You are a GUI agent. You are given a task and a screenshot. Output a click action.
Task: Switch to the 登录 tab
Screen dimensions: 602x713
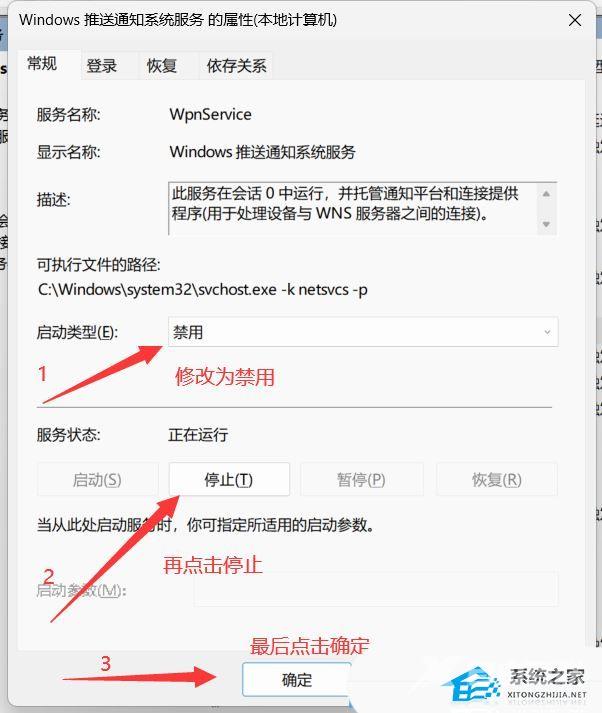tap(101, 66)
